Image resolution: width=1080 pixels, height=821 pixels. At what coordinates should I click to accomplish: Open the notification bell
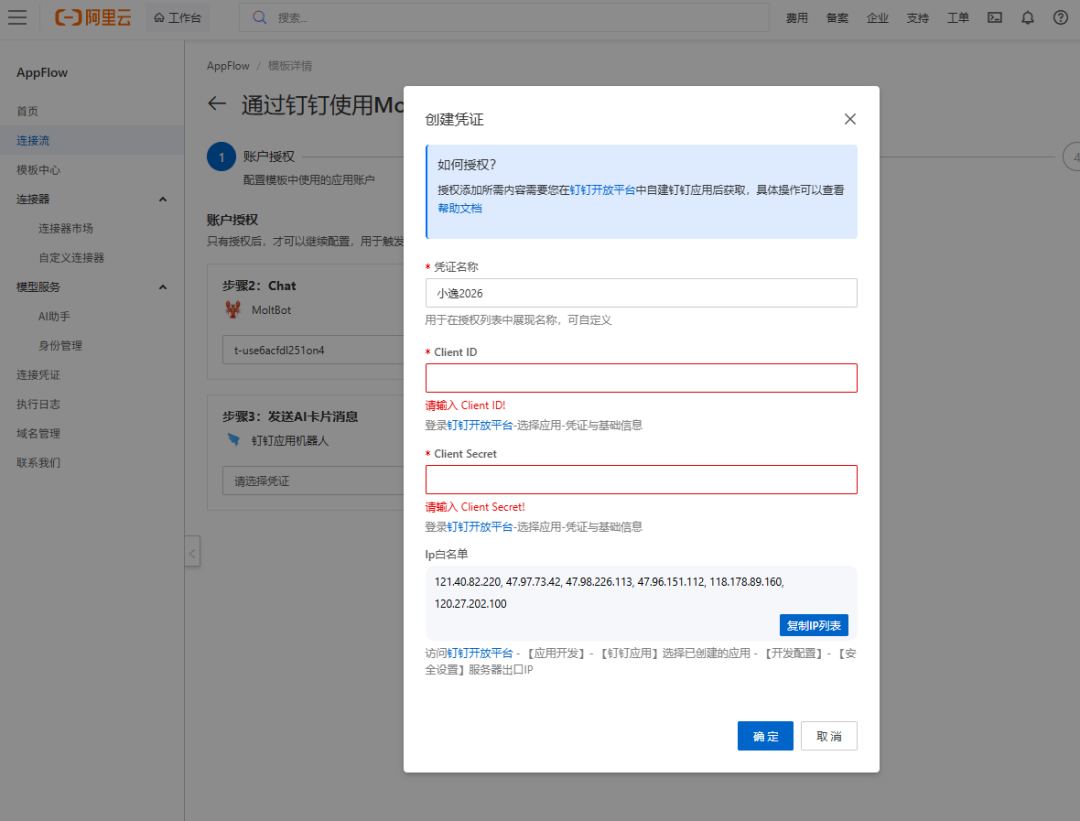point(1027,17)
